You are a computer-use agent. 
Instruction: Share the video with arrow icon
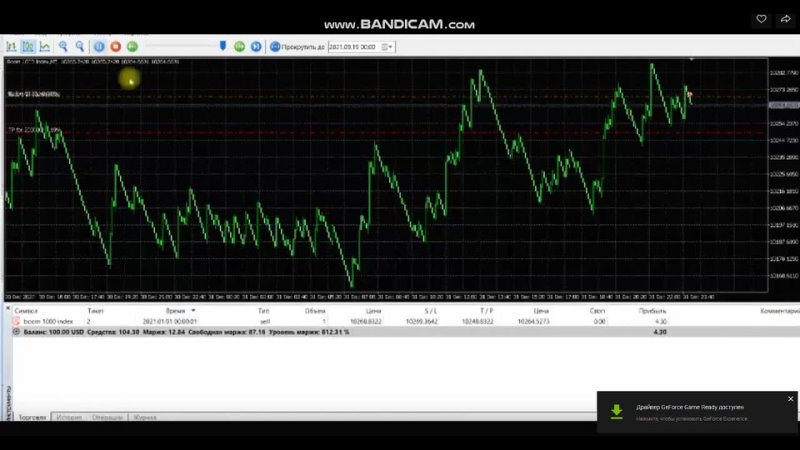click(785, 19)
